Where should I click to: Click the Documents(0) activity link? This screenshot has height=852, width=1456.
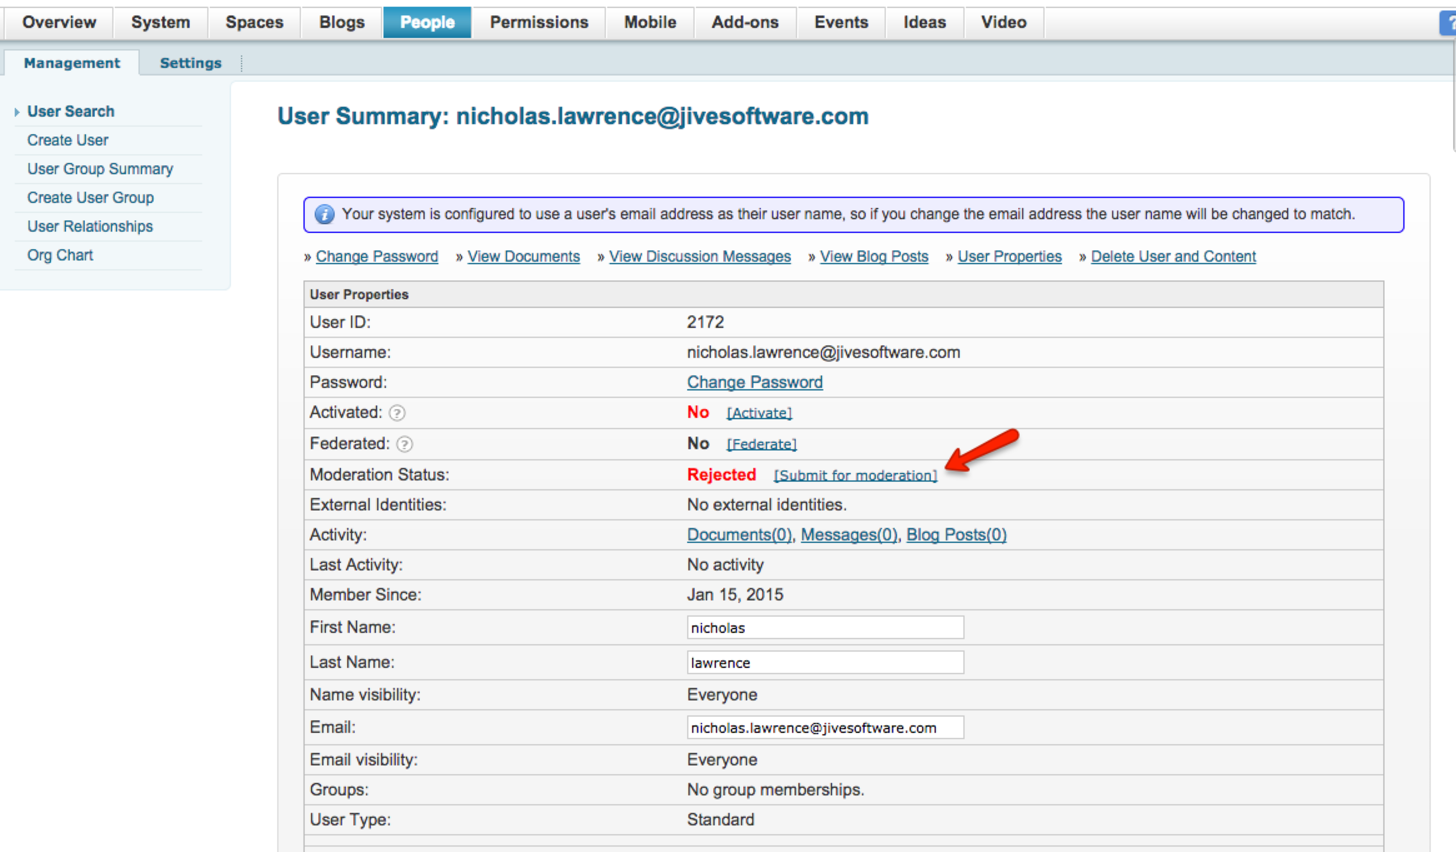coord(739,535)
